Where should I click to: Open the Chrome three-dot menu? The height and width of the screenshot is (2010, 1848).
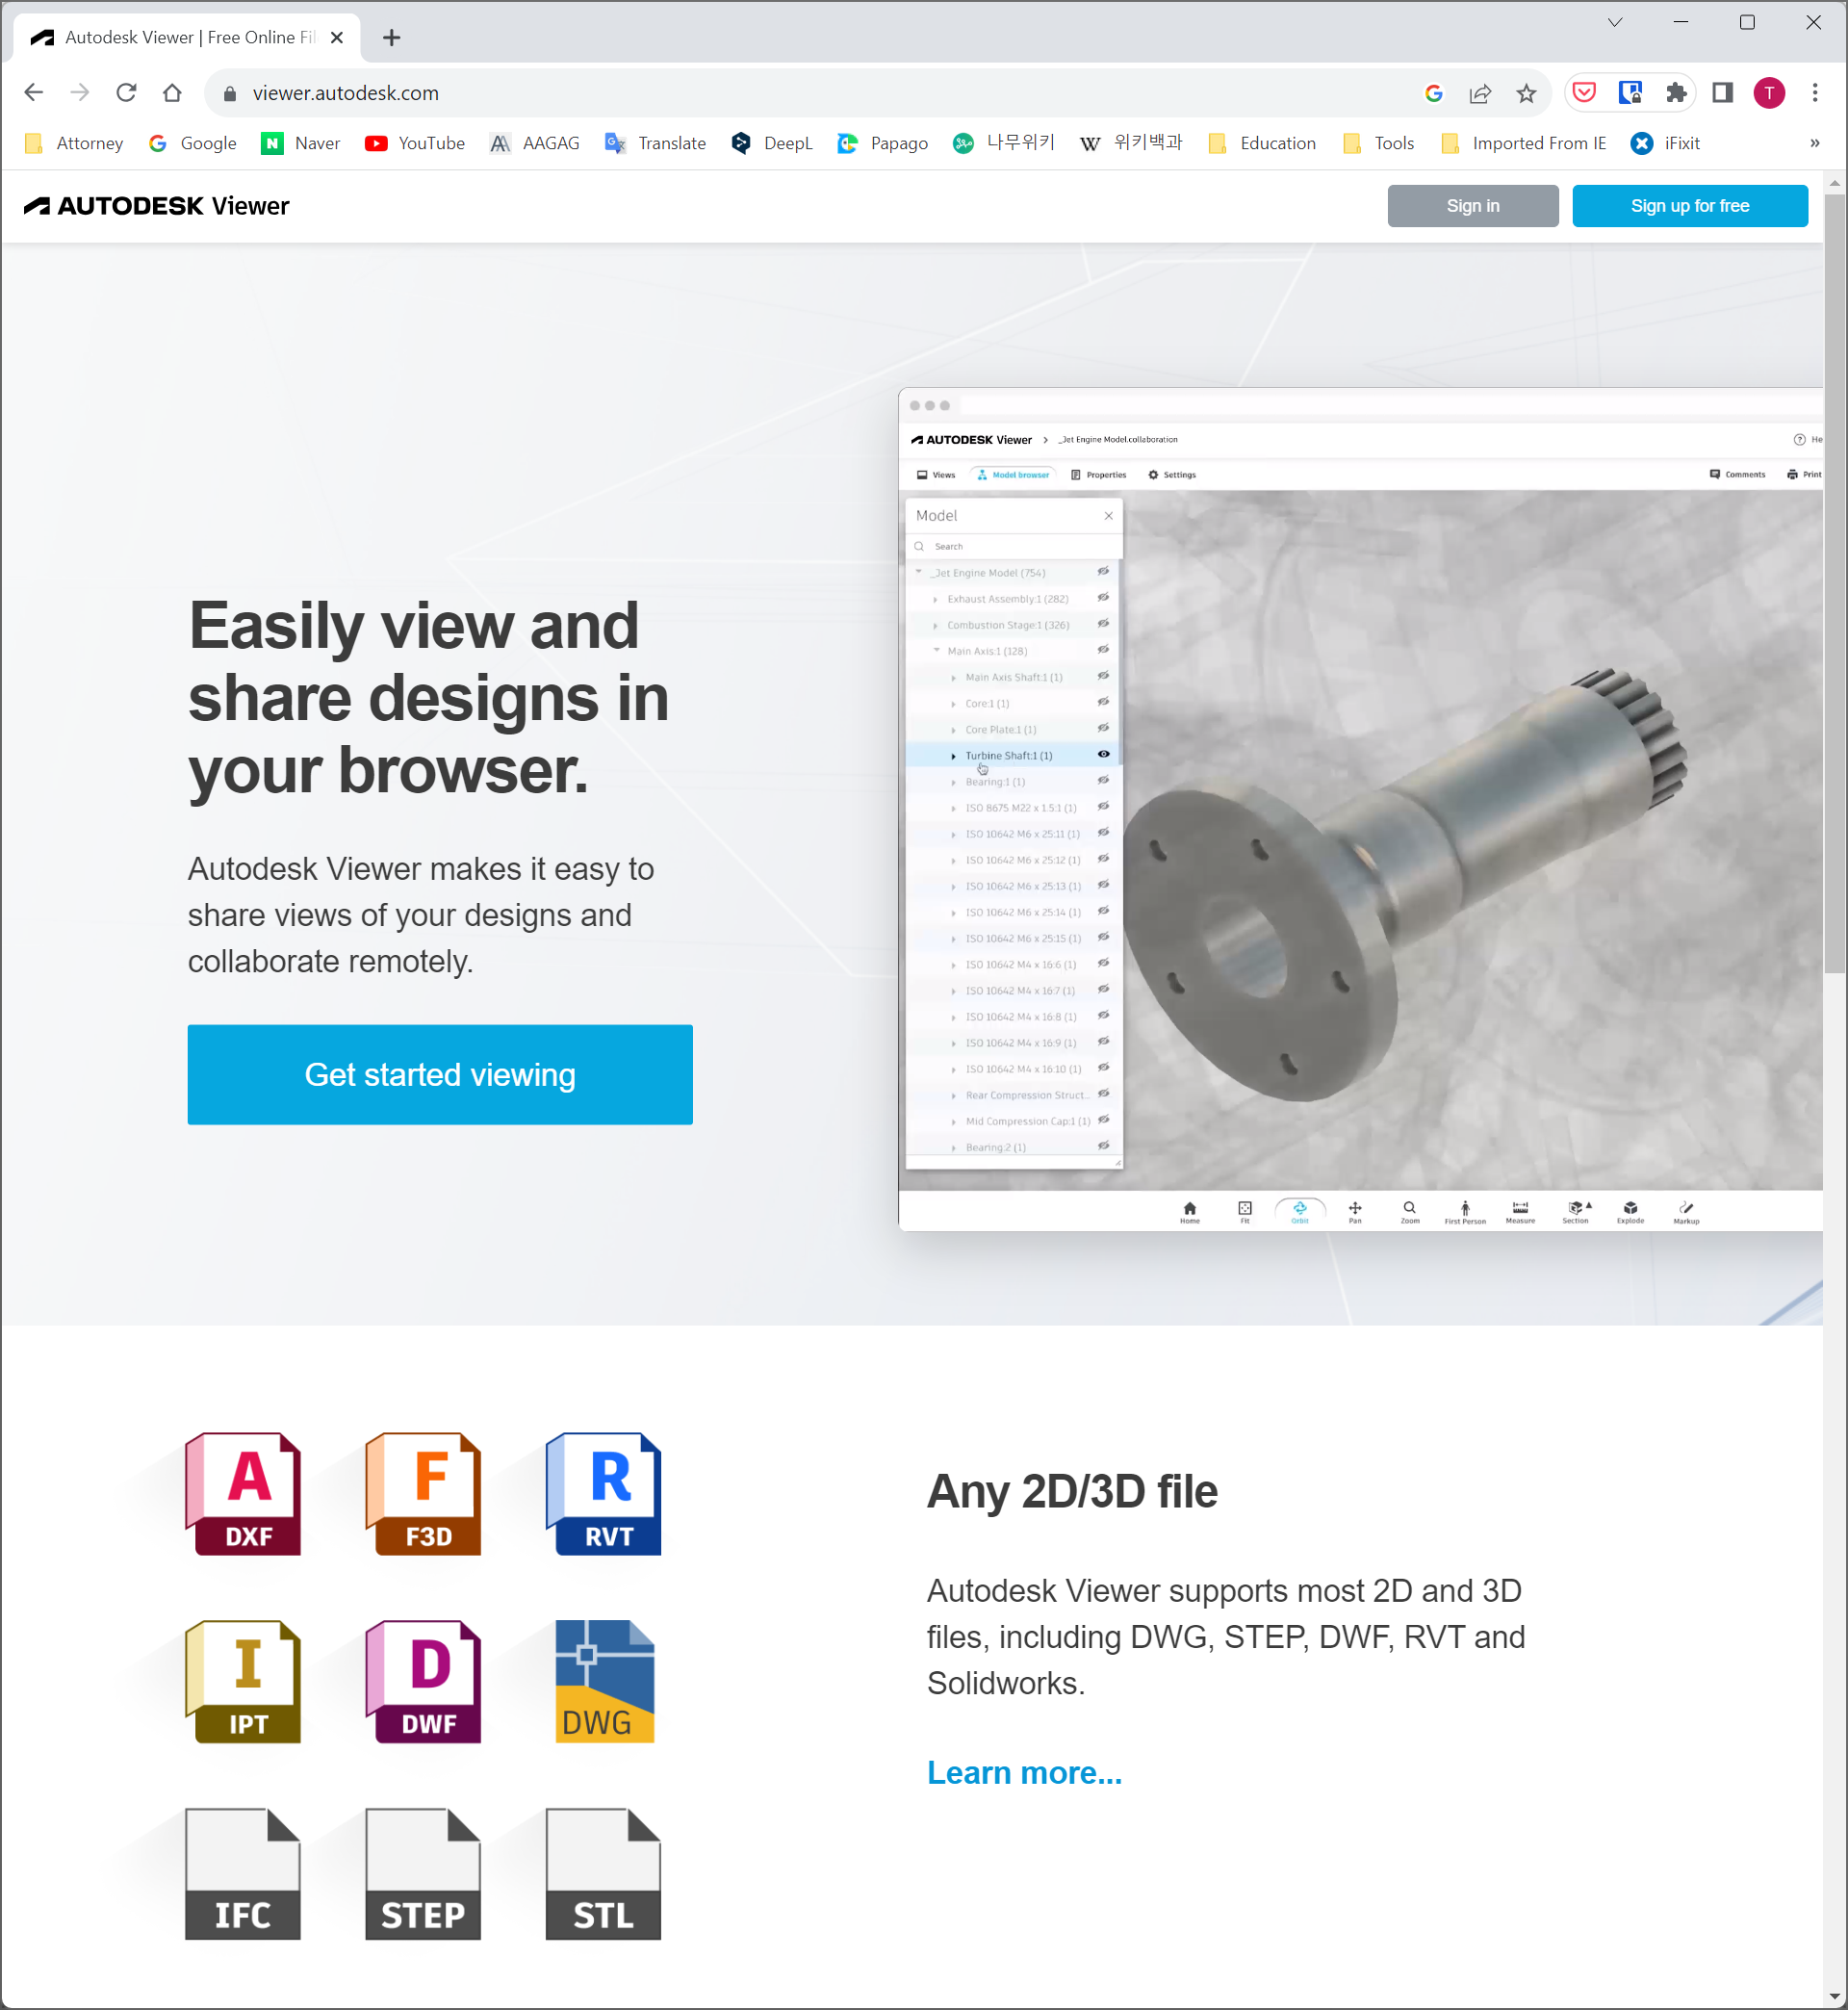[1814, 93]
